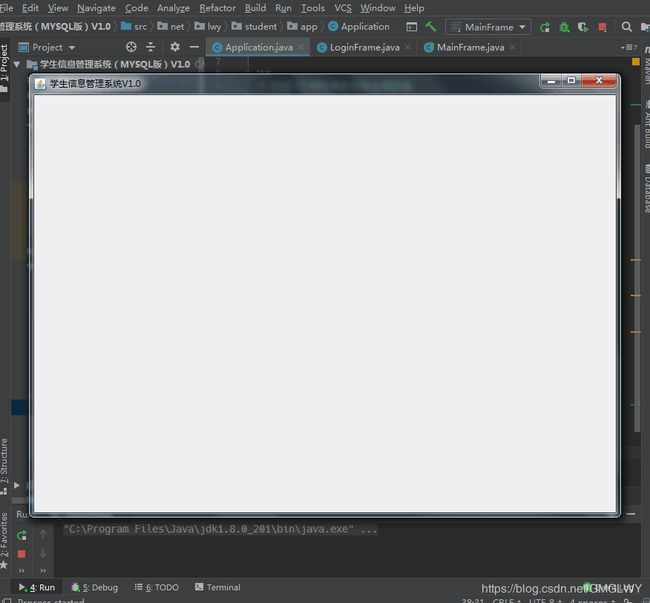Open the View menu
Viewport: 650px width, 603px height.
pyautogui.click(x=58, y=8)
